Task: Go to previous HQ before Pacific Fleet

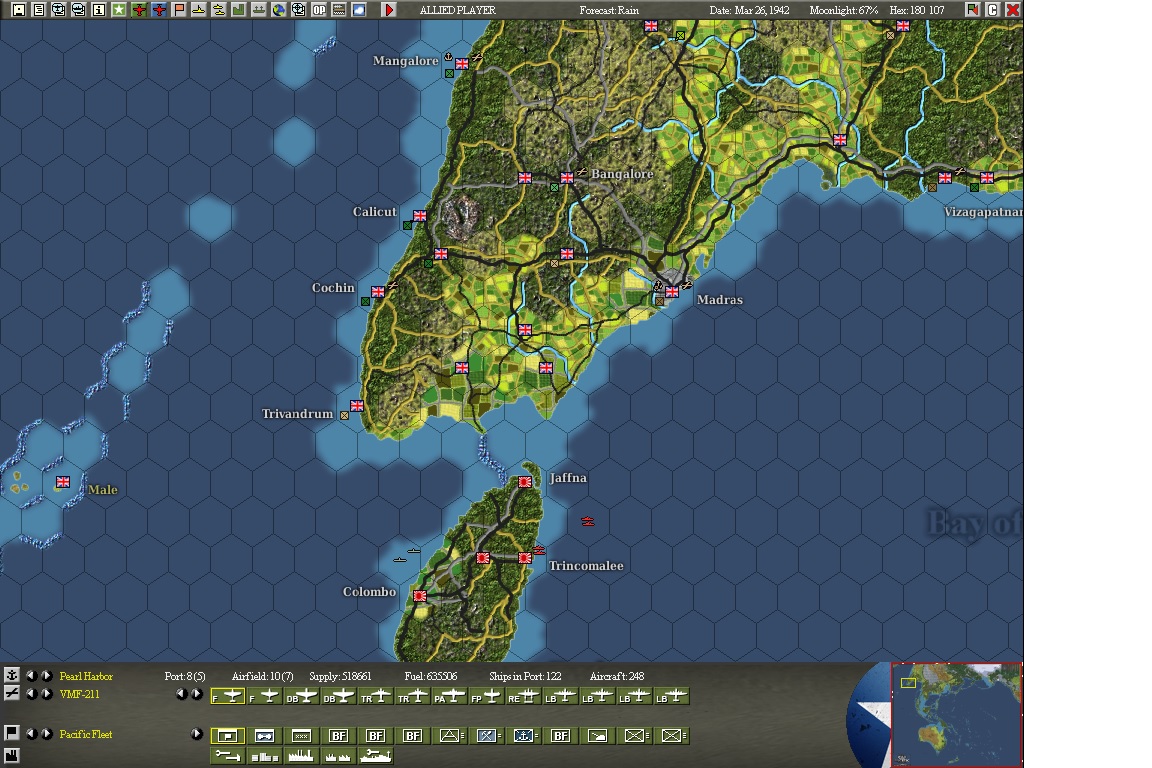Action: pos(31,733)
